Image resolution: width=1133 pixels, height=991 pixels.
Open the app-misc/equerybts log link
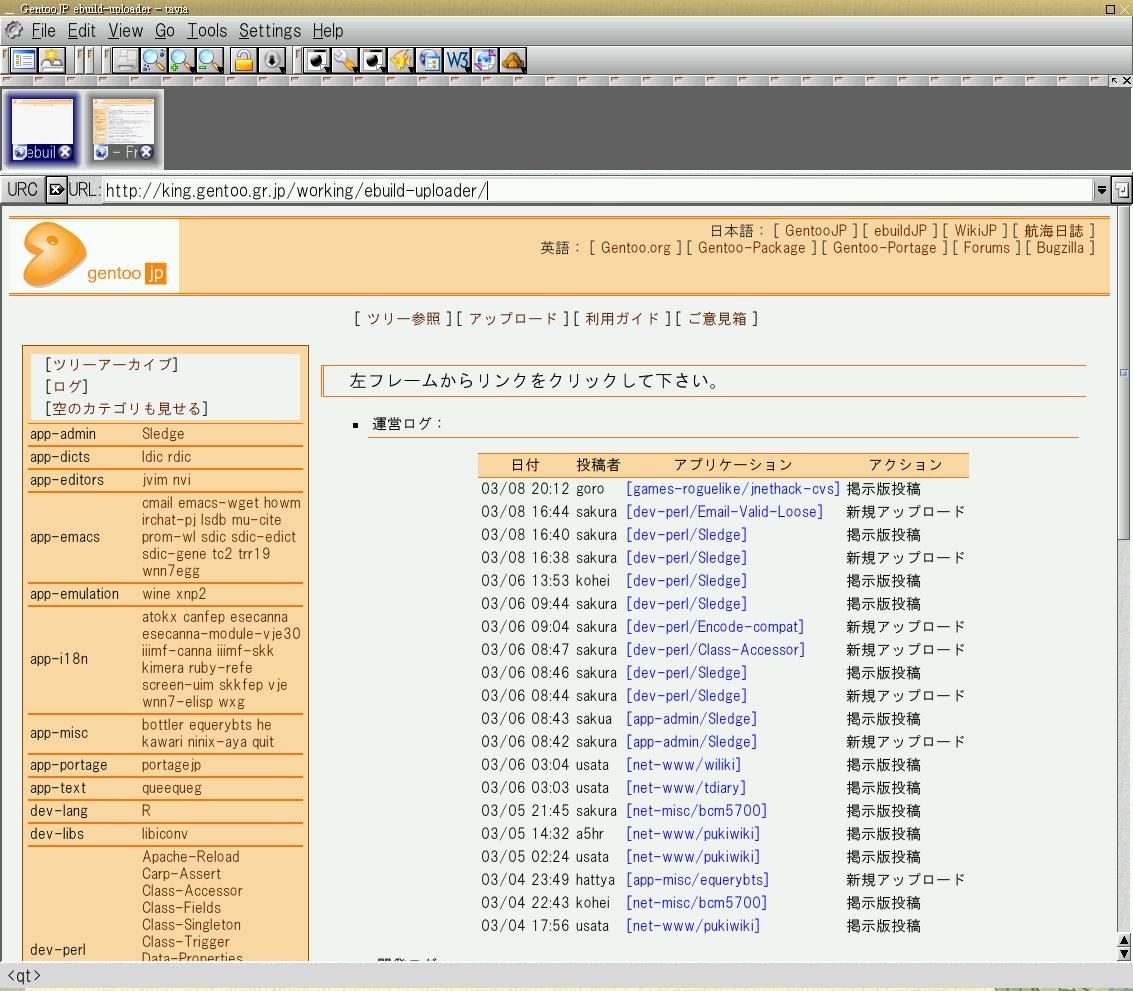(697, 880)
